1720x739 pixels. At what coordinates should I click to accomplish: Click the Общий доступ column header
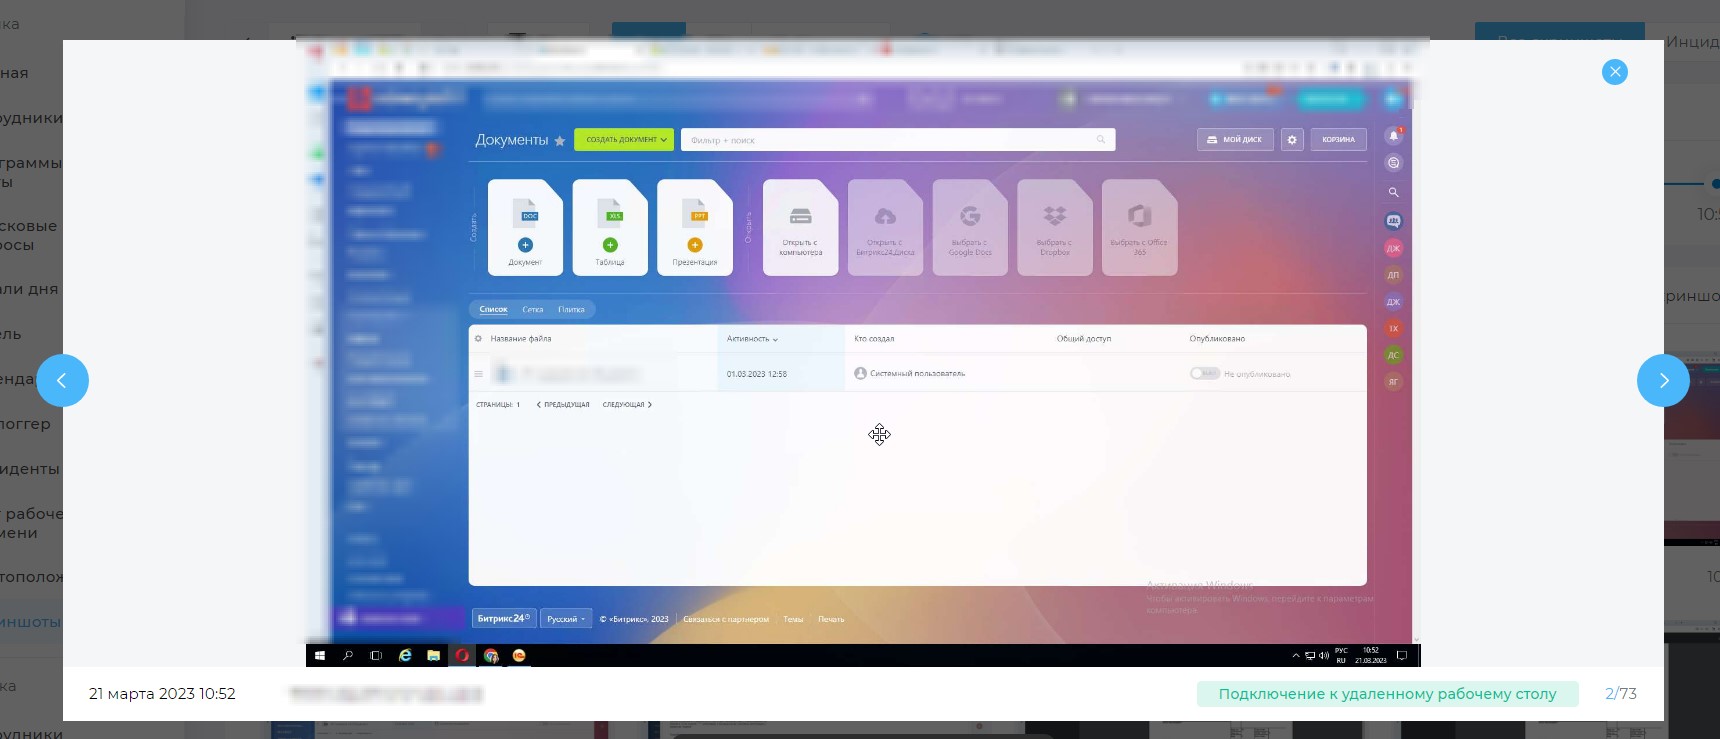[x=1084, y=339]
